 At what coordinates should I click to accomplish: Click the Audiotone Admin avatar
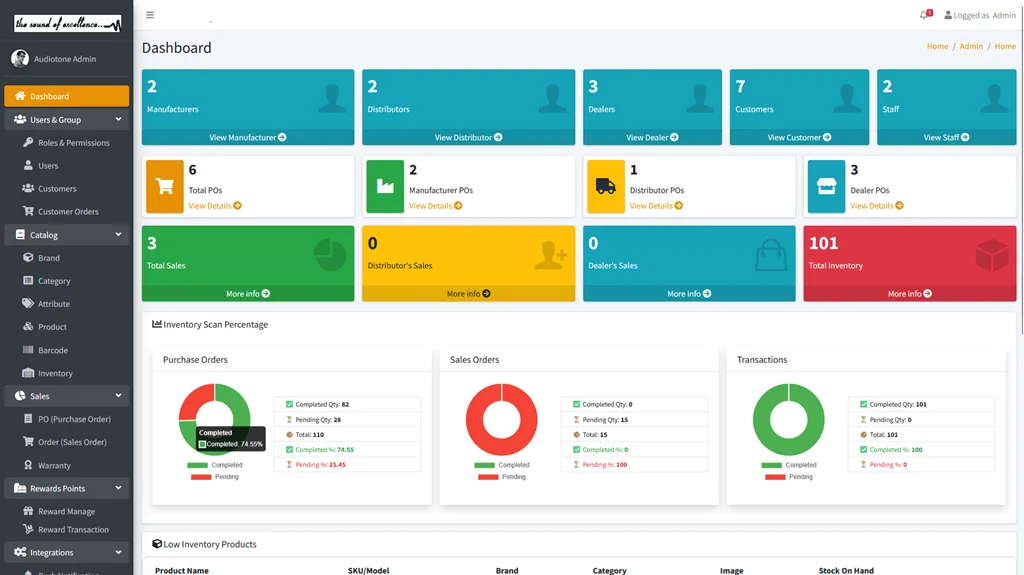pos(20,59)
